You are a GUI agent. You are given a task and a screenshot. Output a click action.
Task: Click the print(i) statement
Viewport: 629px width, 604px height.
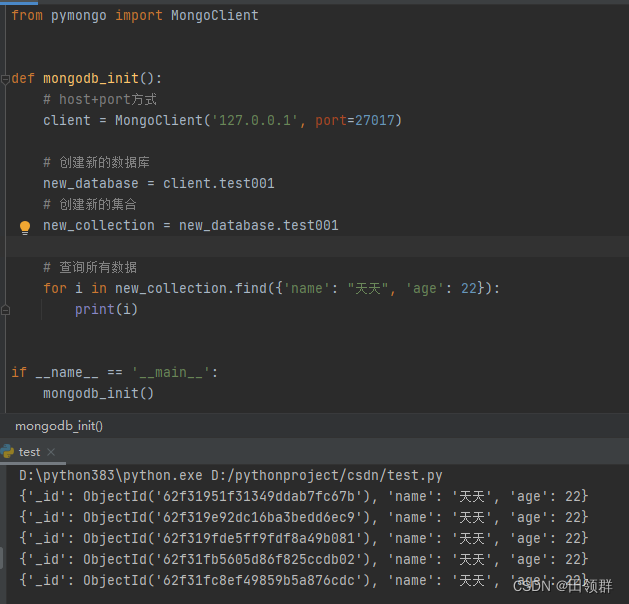[106, 309]
